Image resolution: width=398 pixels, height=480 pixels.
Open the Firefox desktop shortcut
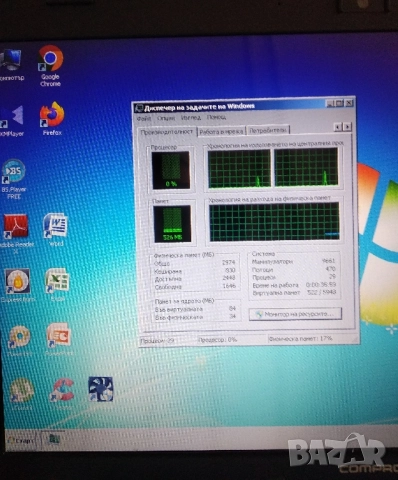click(52, 119)
